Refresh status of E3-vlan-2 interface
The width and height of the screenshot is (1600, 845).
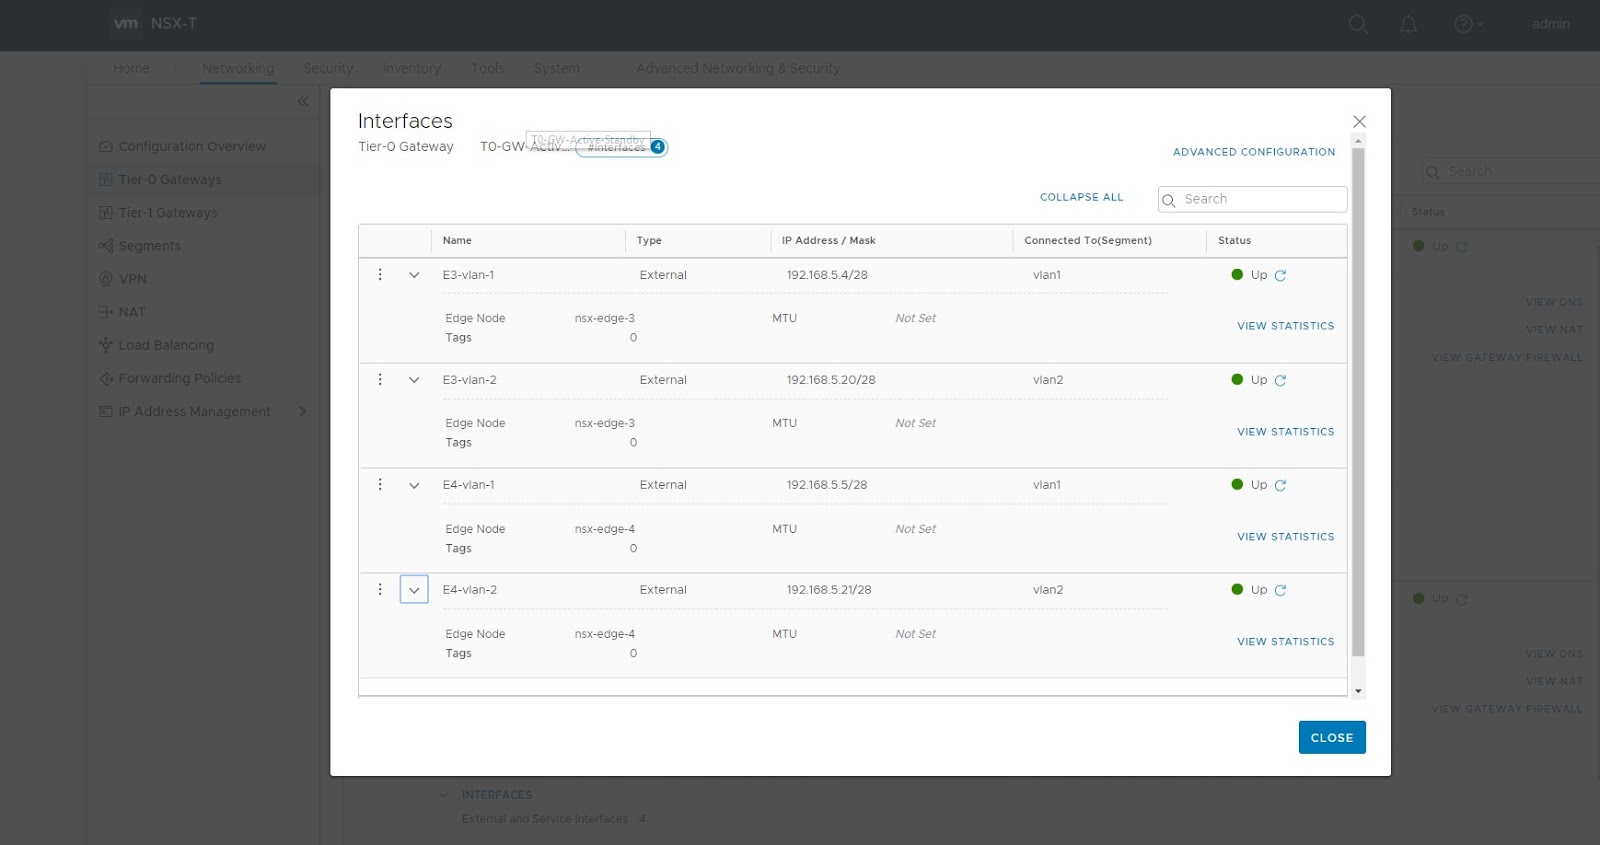[x=1280, y=381]
